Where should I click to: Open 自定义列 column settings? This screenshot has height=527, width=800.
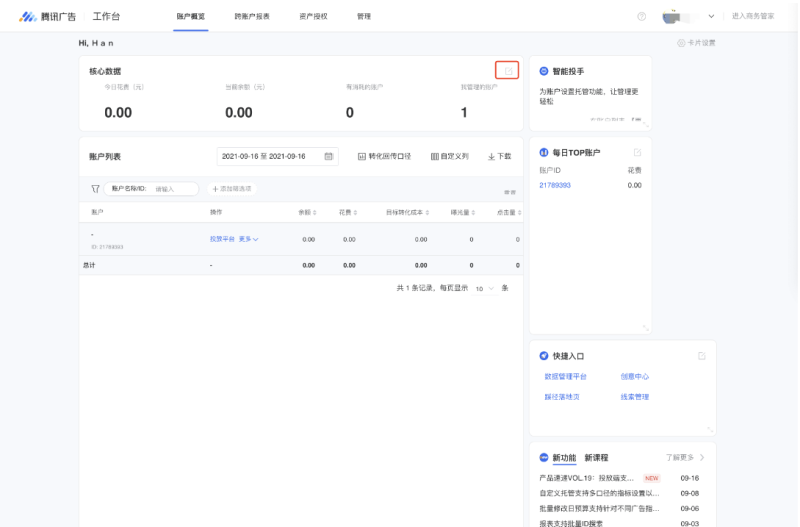[449, 157]
